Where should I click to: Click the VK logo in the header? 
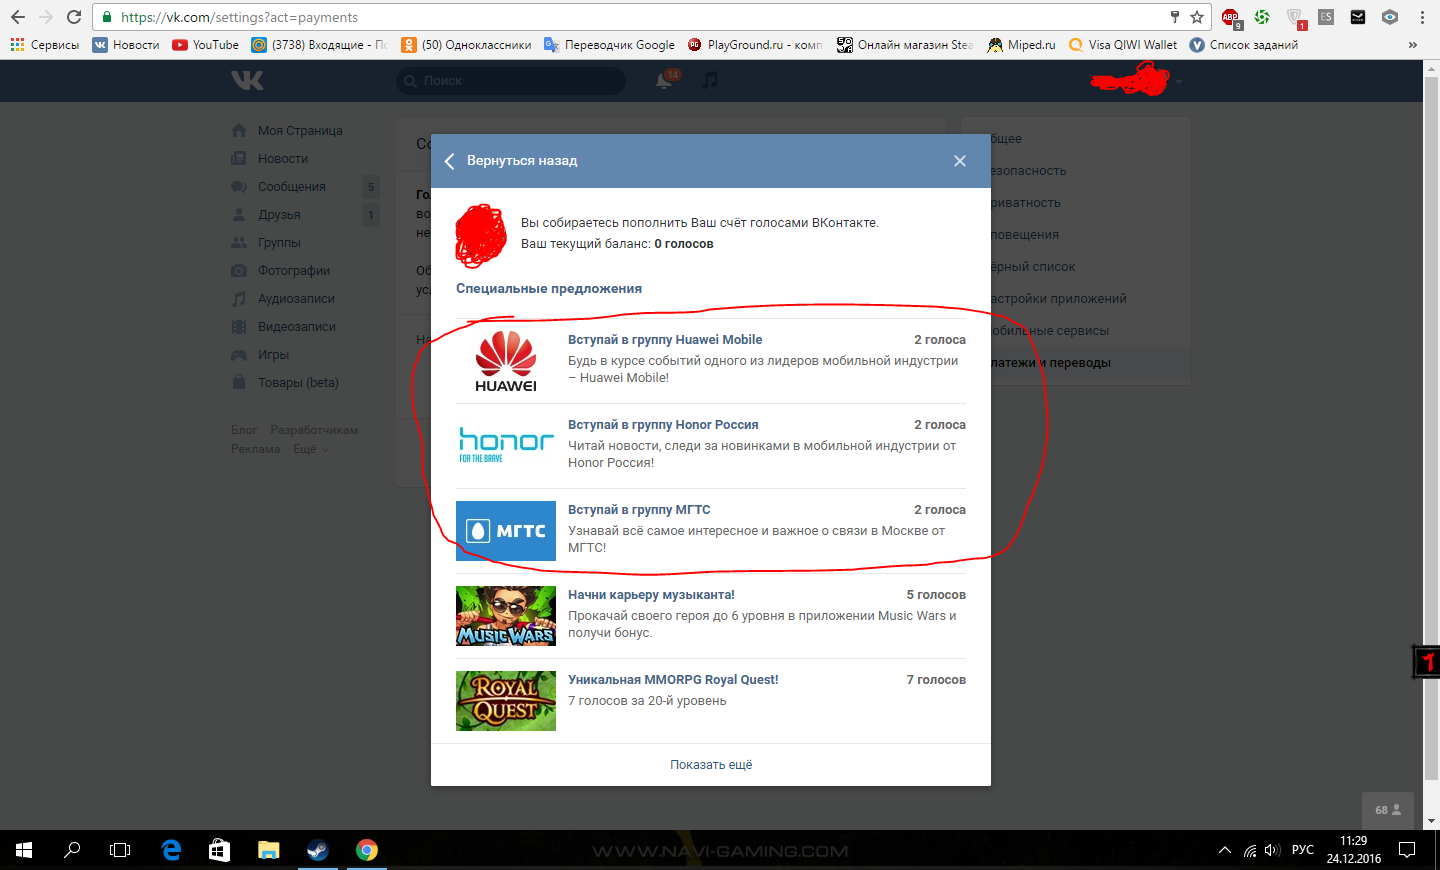tap(248, 80)
